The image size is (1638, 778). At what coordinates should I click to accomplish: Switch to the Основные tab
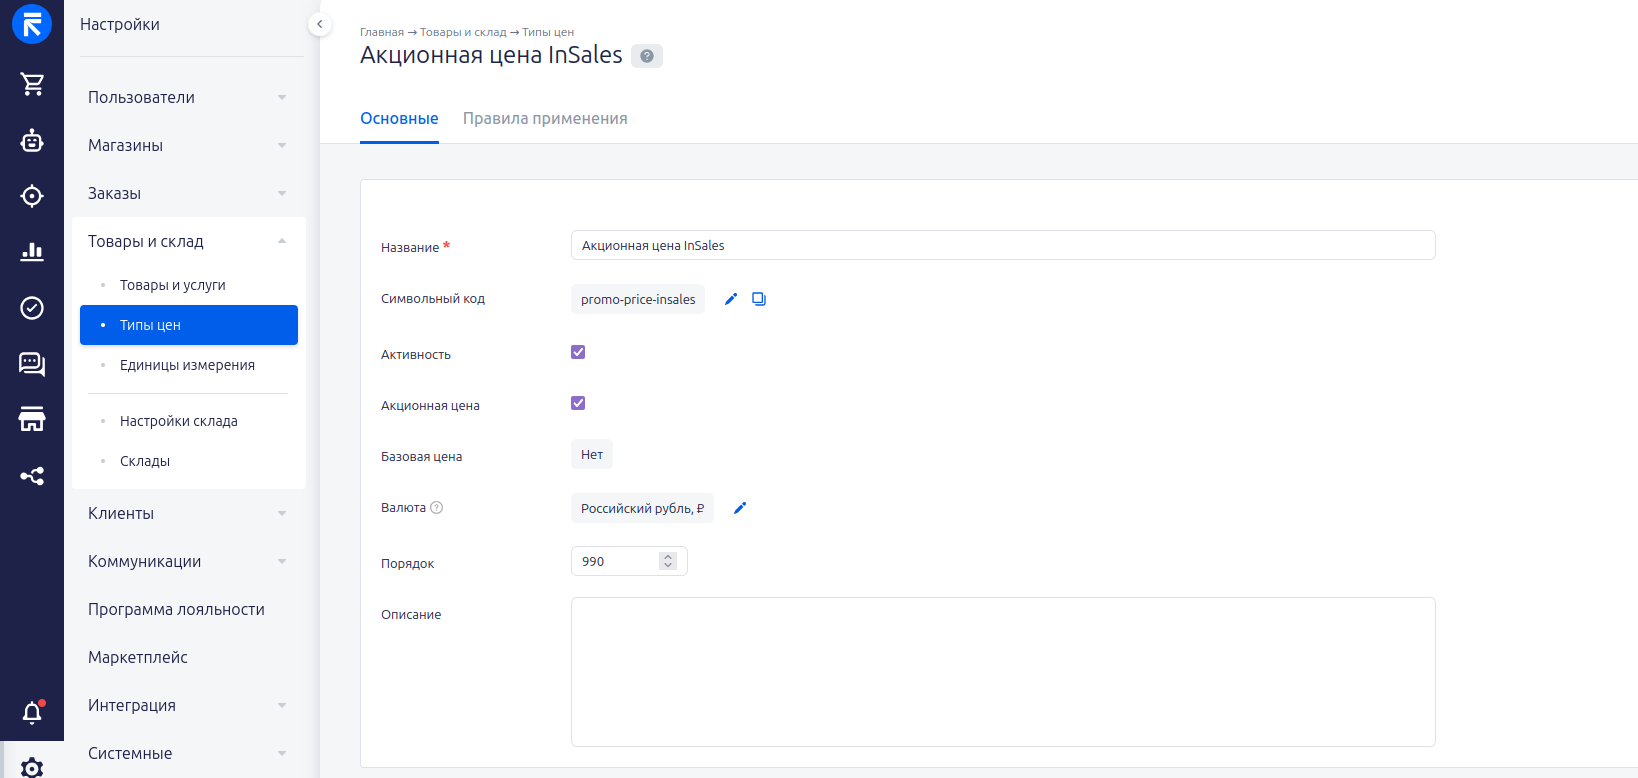[x=399, y=119]
